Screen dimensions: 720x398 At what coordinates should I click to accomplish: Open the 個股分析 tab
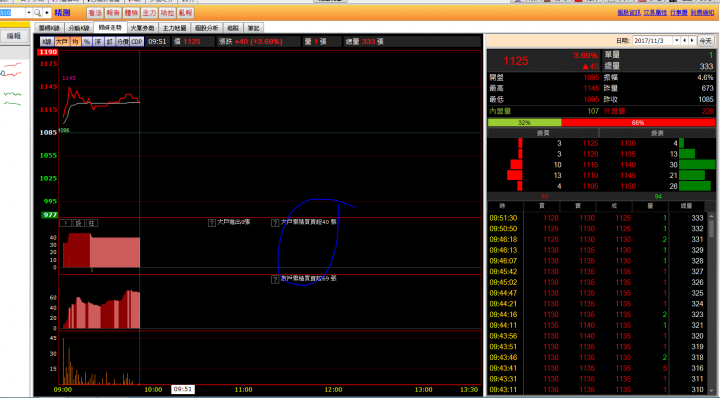coord(206,28)
